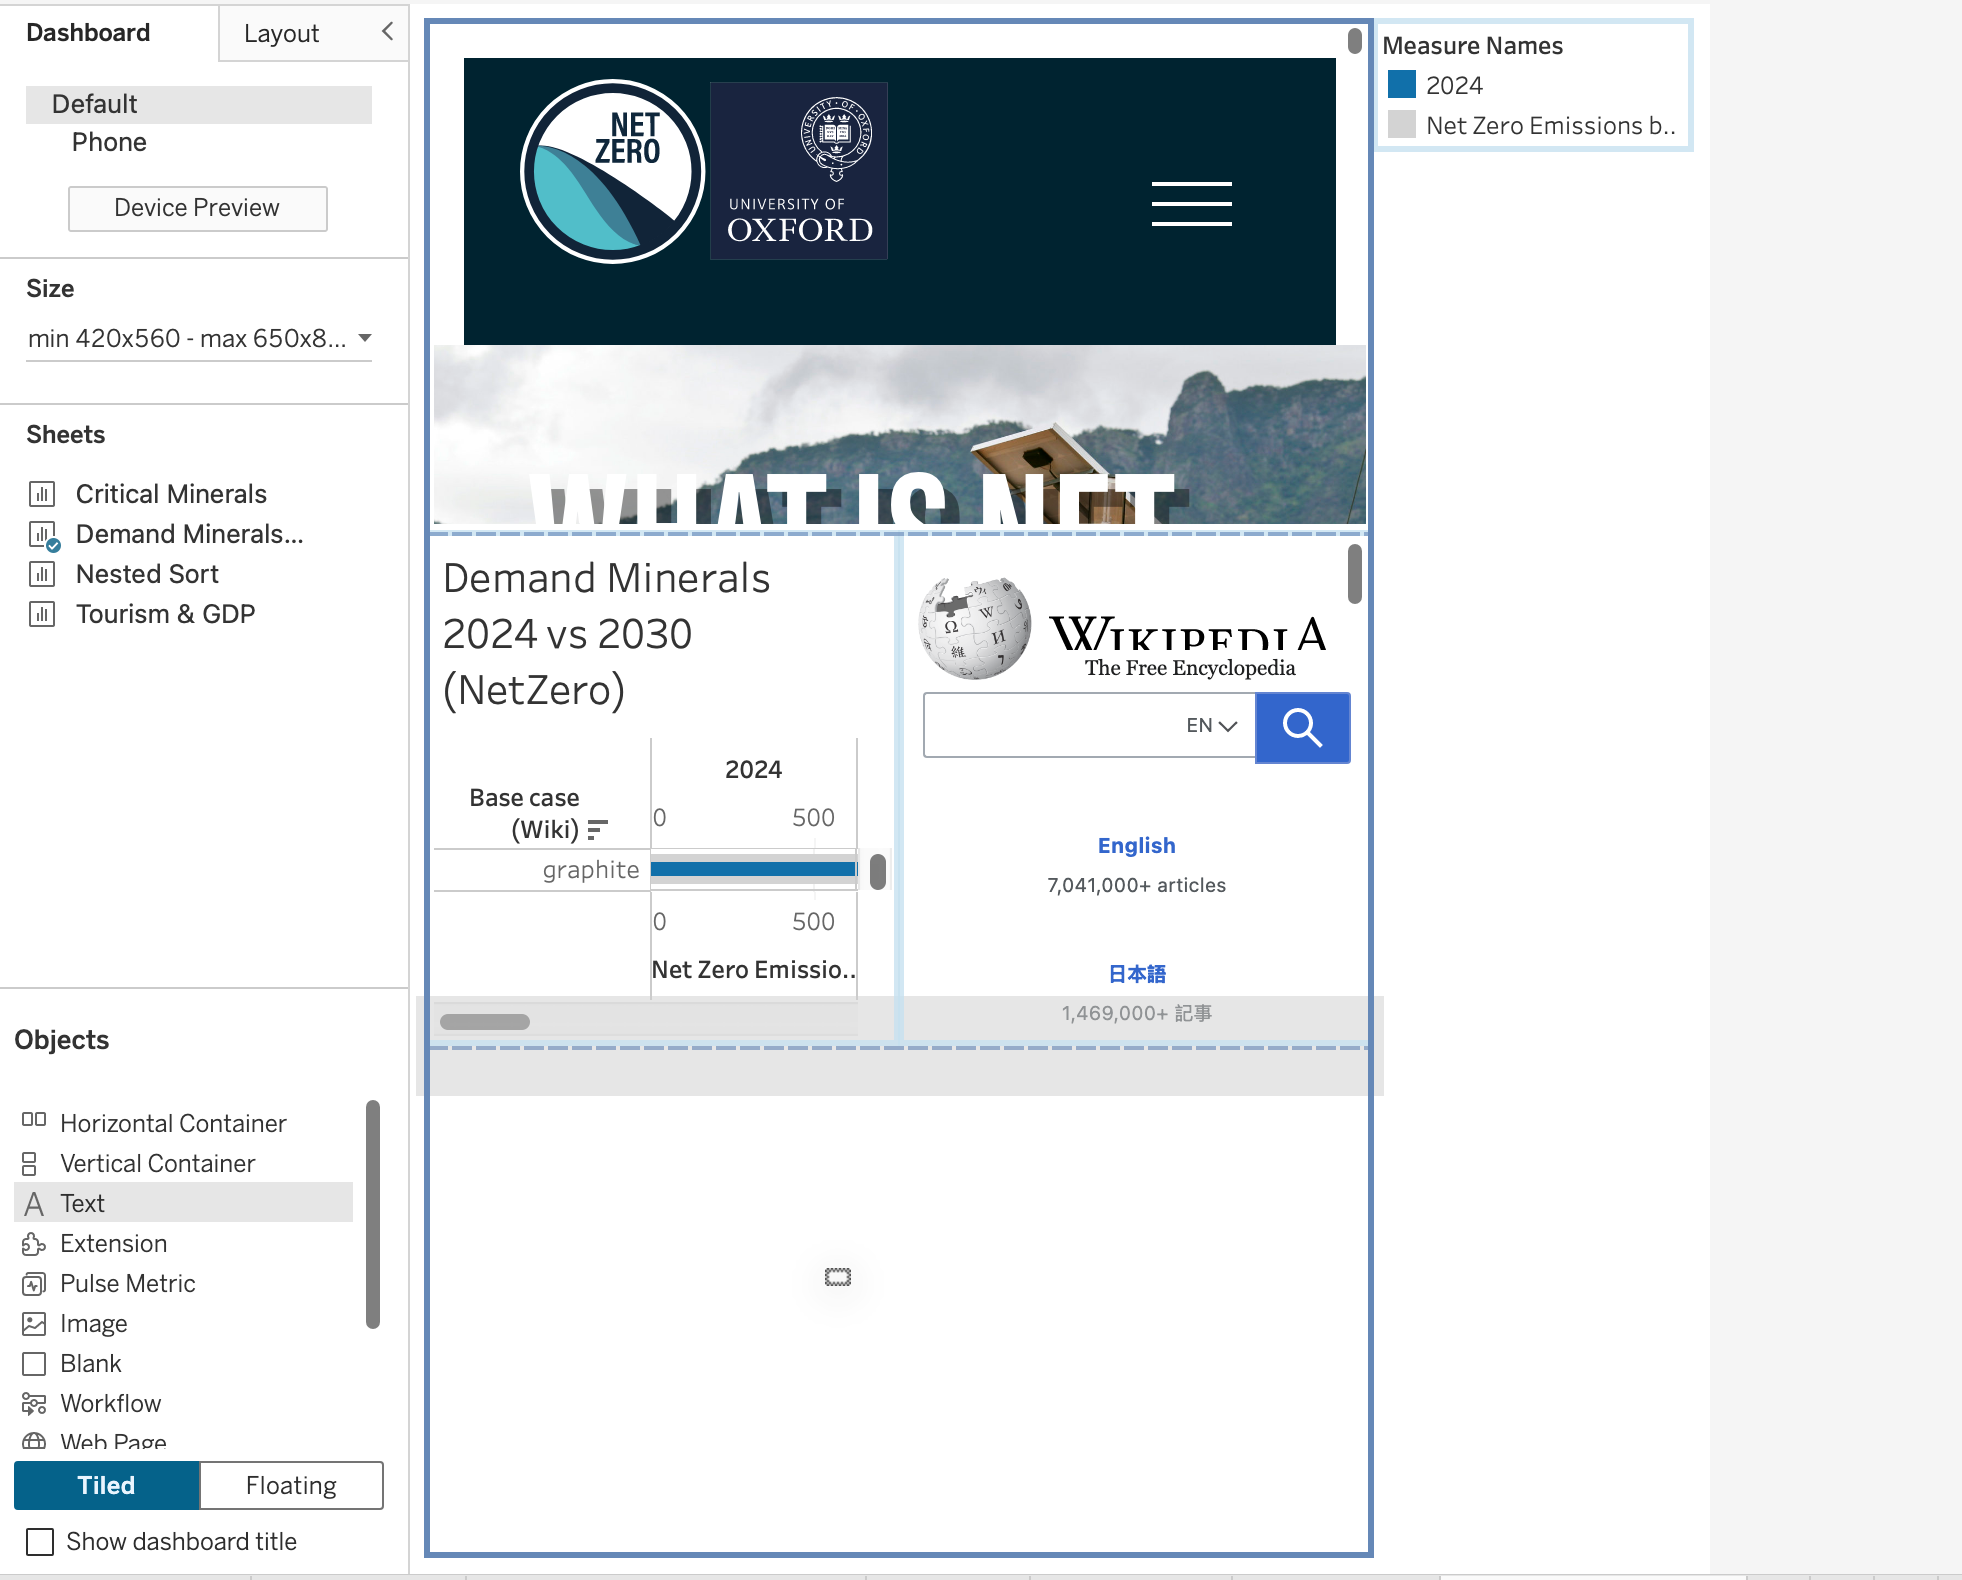Expand the EN language selector
Viewport: 1962px width, 1580px height.
coord(1212,725)
